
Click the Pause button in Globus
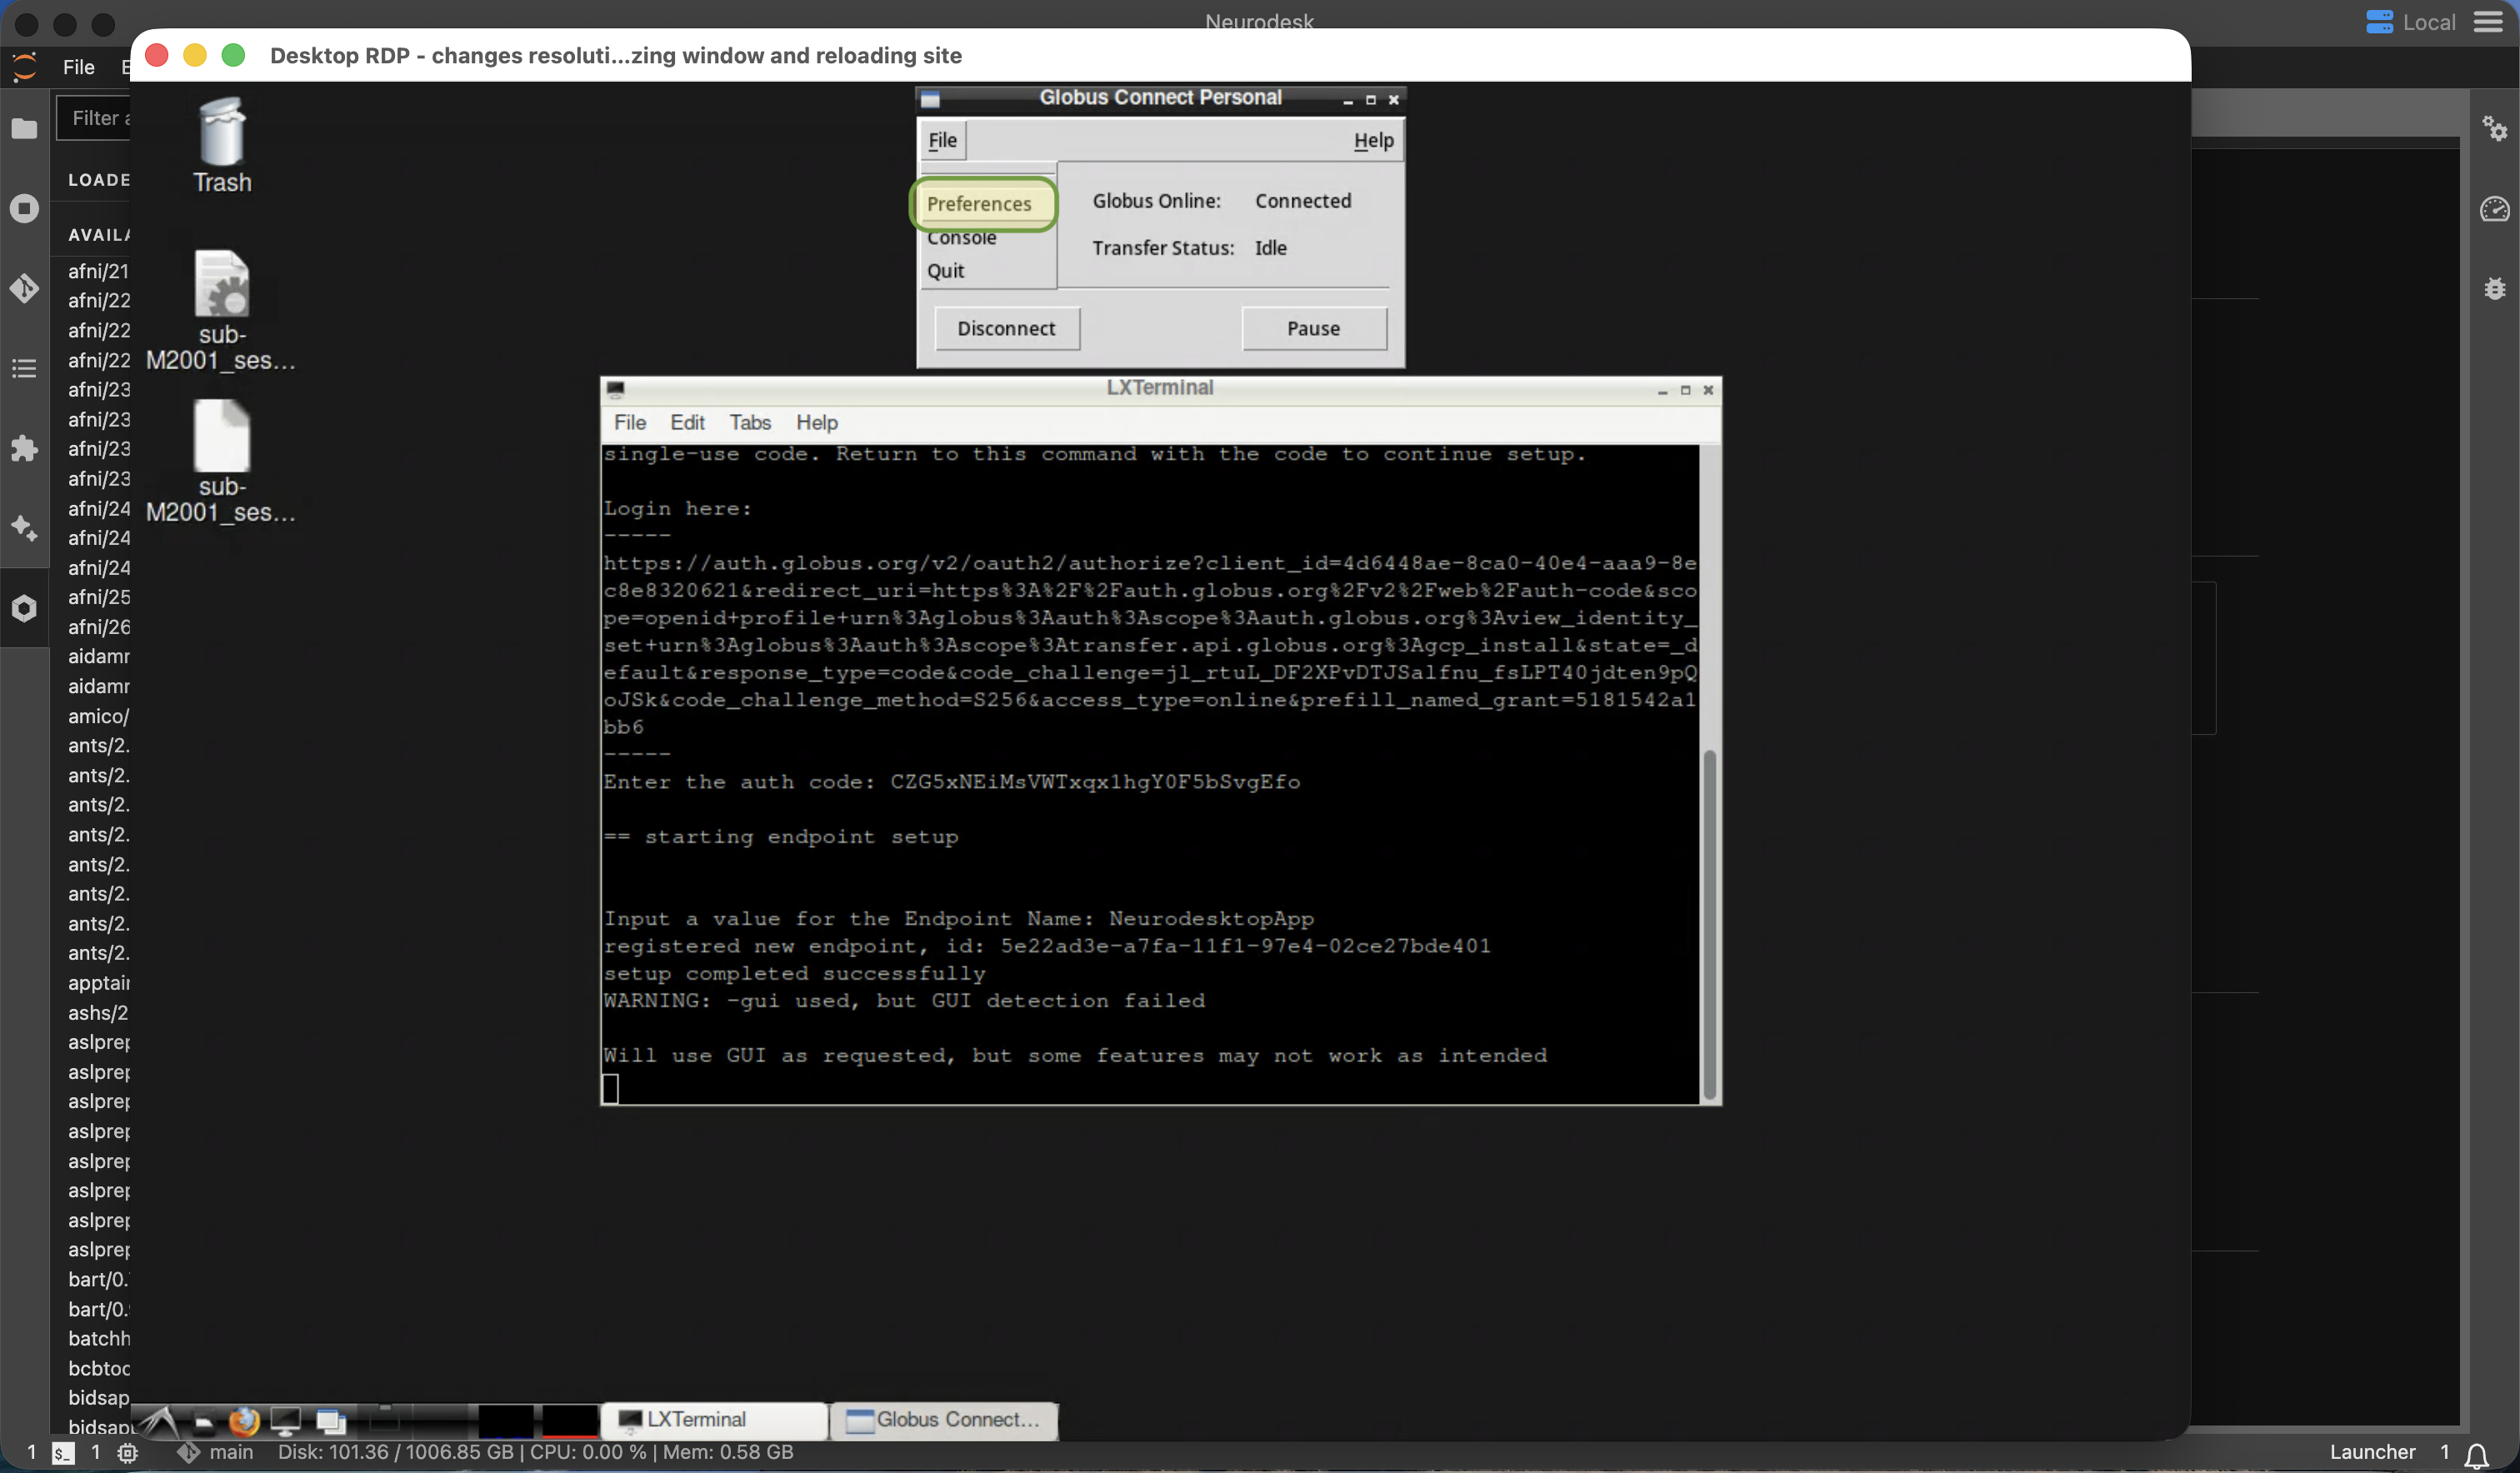click(x=1314, y=328)
